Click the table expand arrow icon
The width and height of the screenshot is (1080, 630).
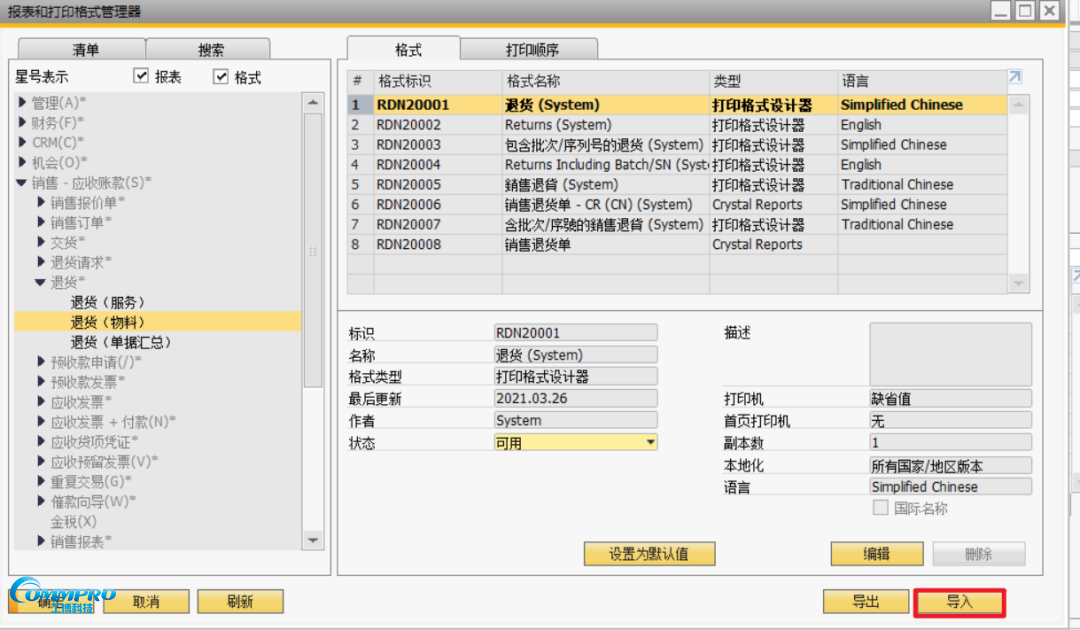1014,77
